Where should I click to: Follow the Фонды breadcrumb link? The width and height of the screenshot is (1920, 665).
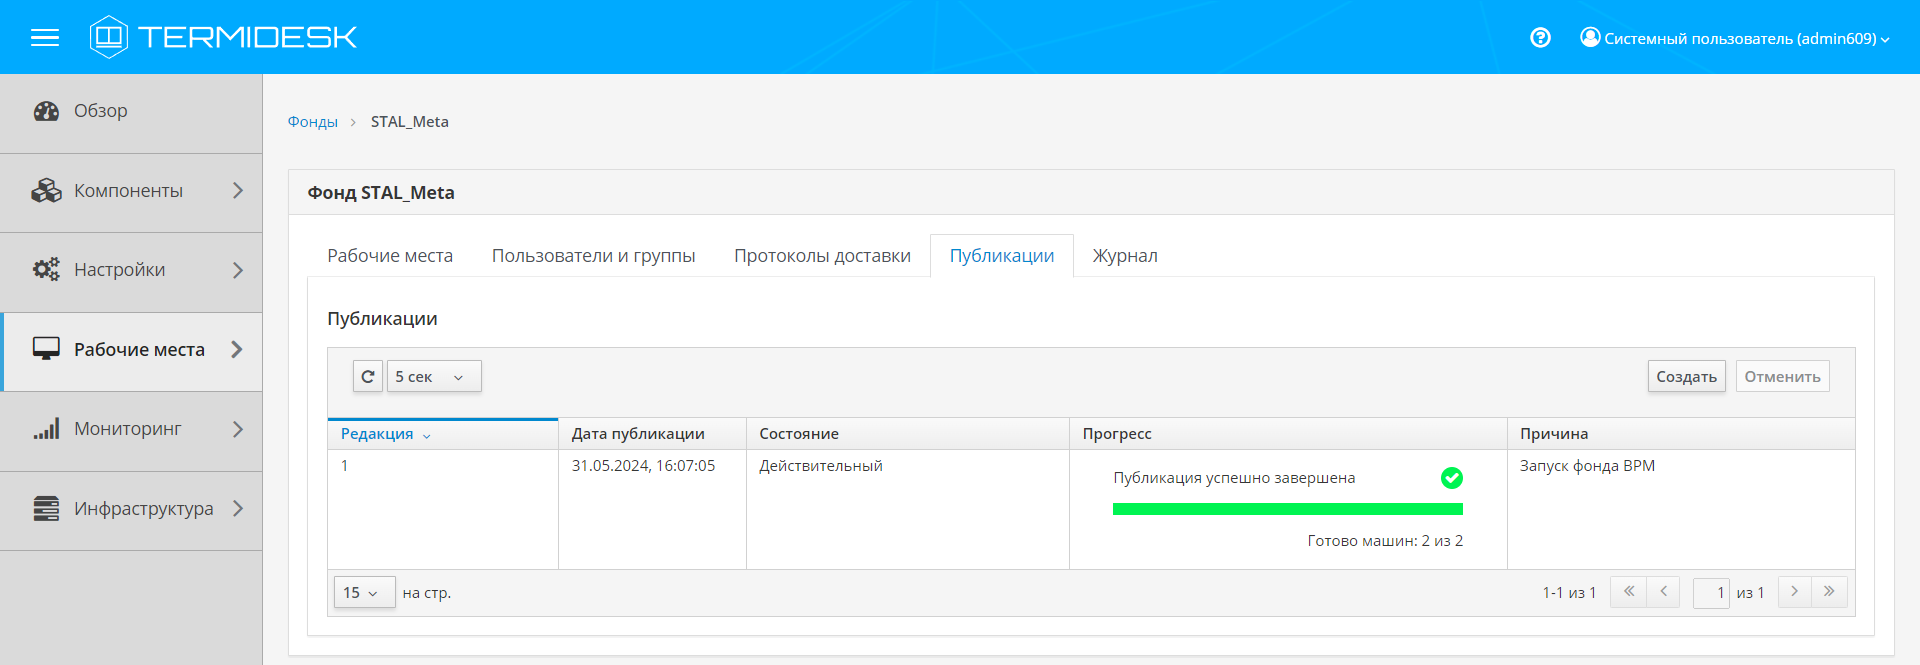[313, 122]
